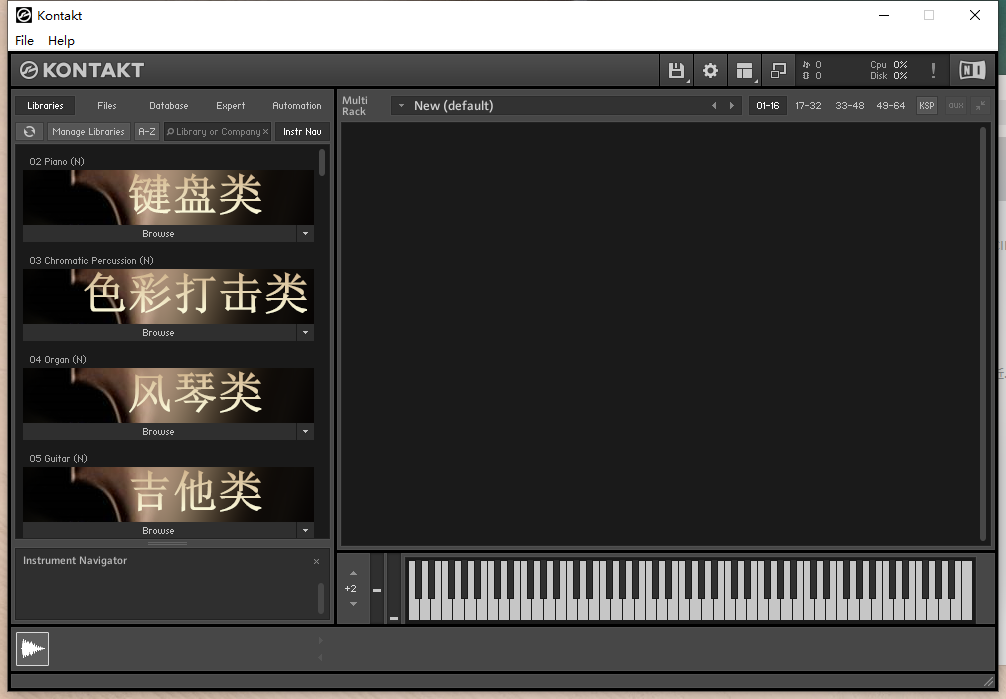Browse the 02 Piano library
Viewport: 1006px width, 699px height.
point(159,234)
